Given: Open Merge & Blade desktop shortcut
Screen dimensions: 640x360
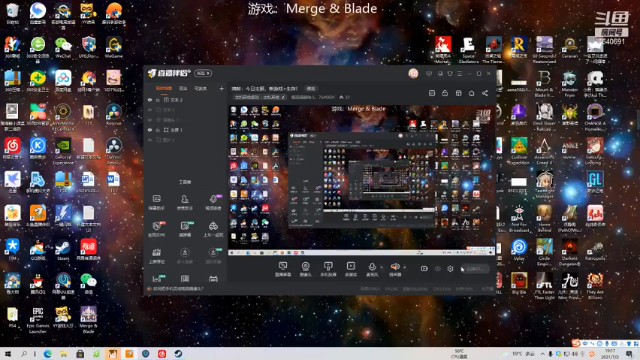Looking at the screenshot, I should click(89, 320).
